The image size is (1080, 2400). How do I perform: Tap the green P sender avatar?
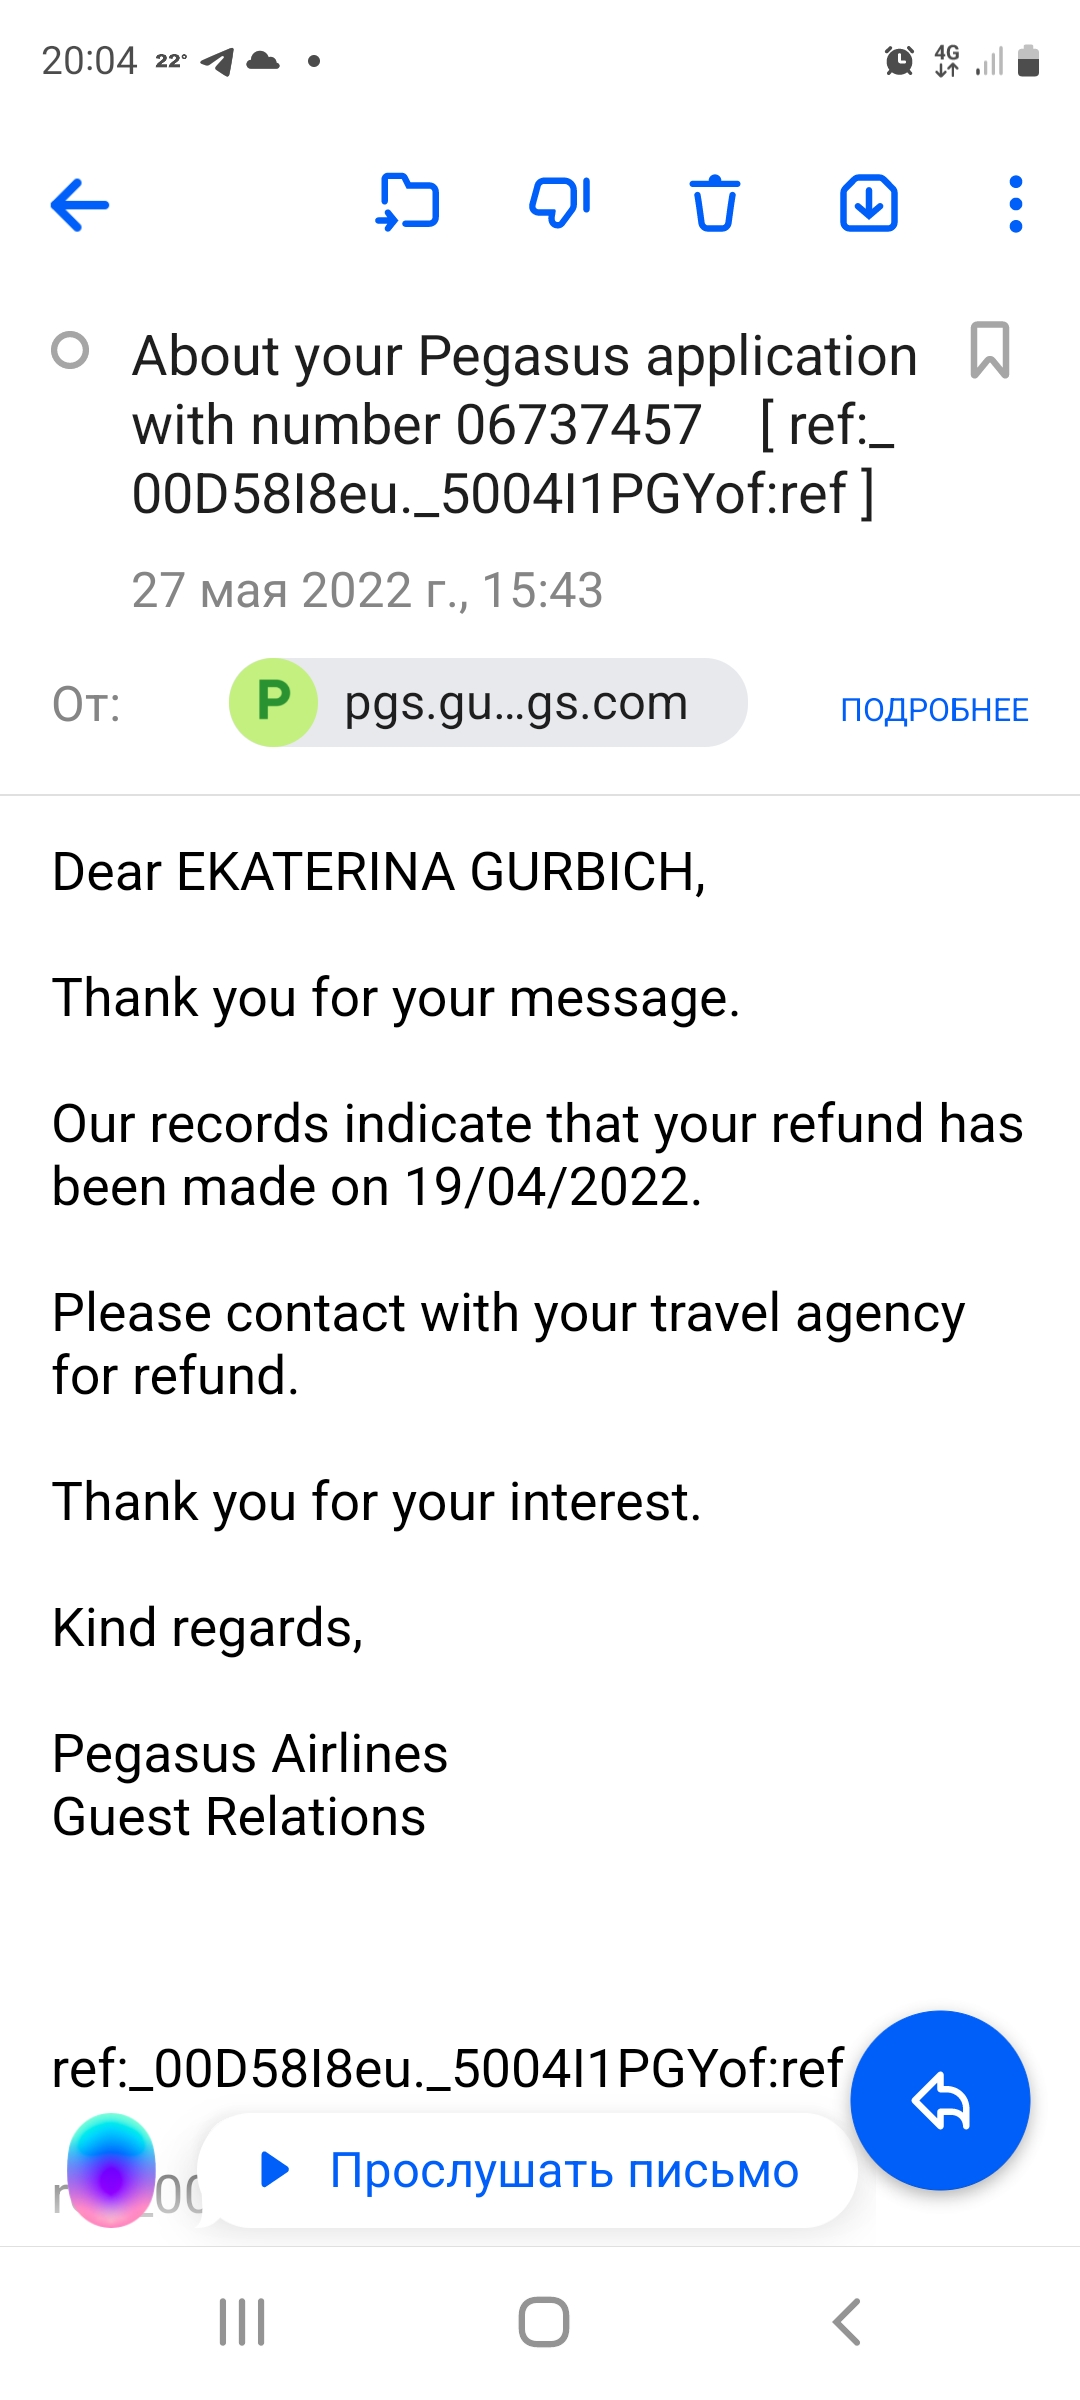[274, 702]
